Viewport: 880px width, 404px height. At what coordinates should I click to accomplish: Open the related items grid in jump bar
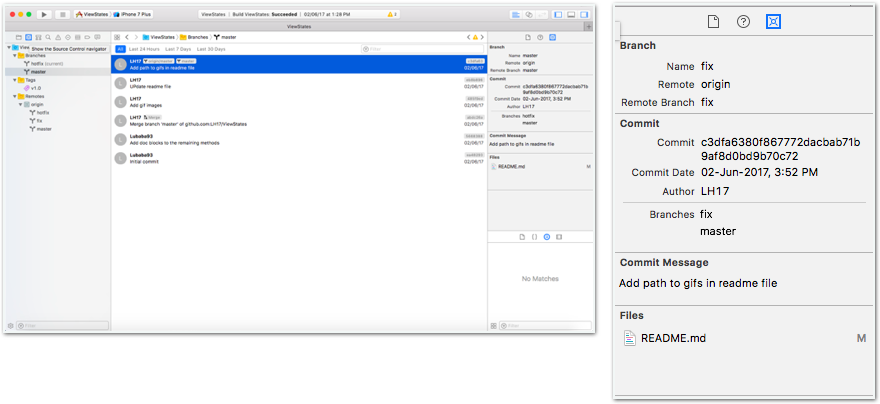click(117, 37)
